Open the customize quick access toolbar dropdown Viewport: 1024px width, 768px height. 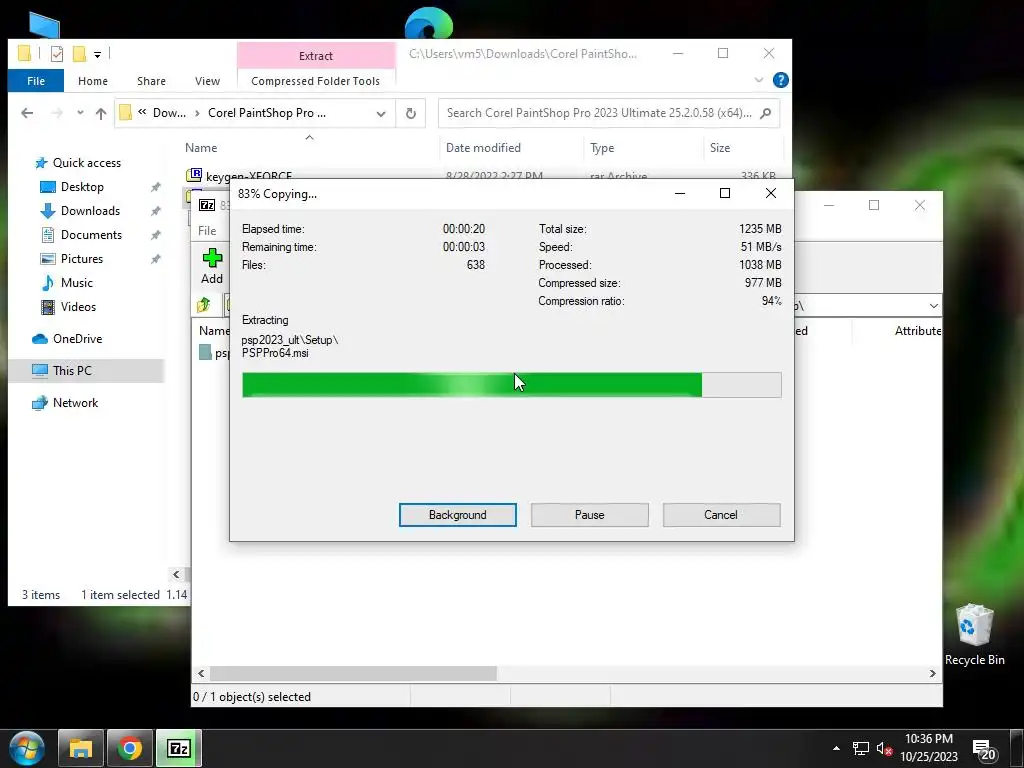[x=97, y=55]
